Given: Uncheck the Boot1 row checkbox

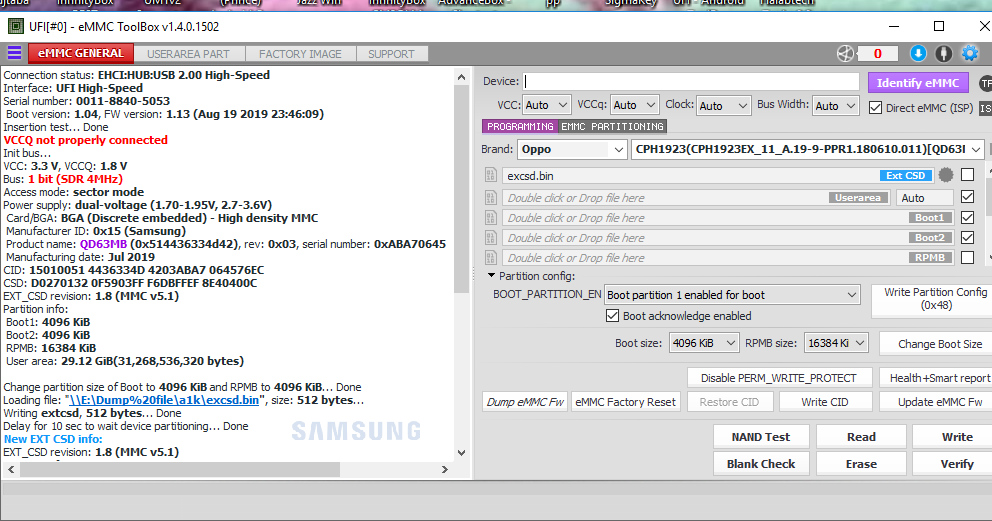Looking at the screenshot, I should (967, 218).
